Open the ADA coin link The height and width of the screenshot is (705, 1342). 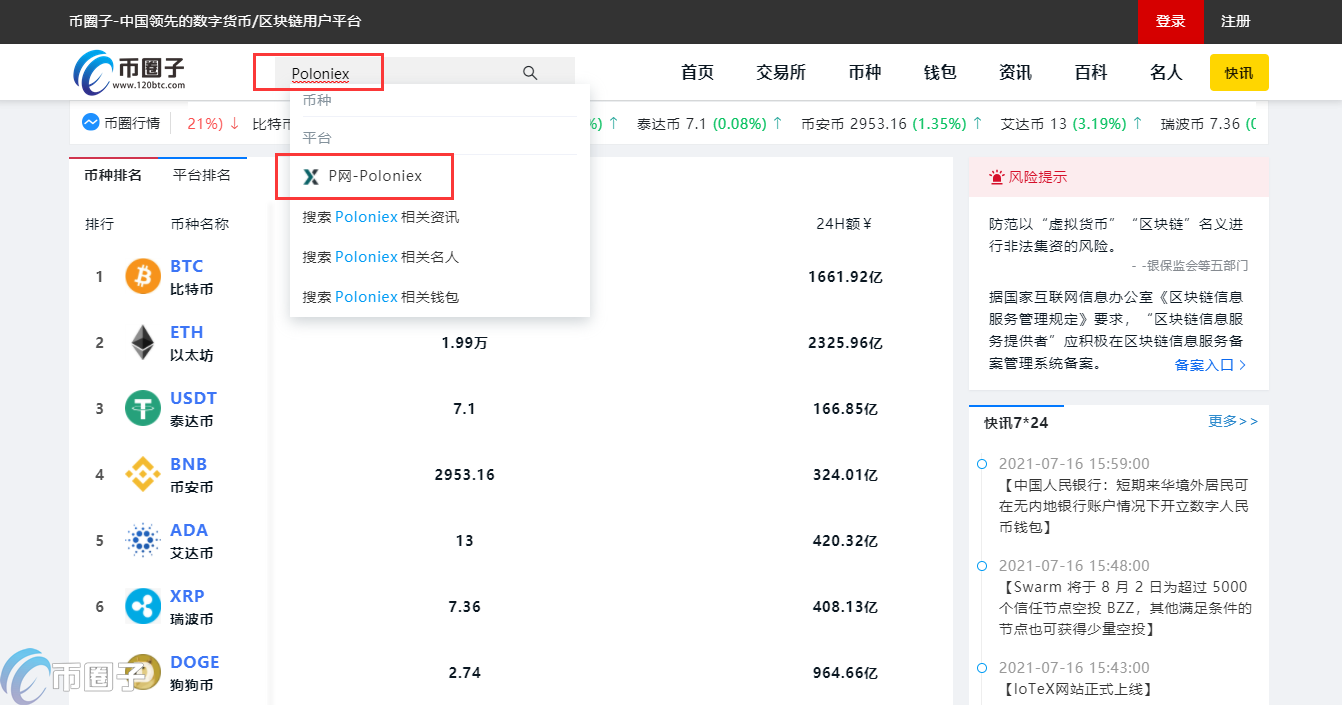[189, 530]
